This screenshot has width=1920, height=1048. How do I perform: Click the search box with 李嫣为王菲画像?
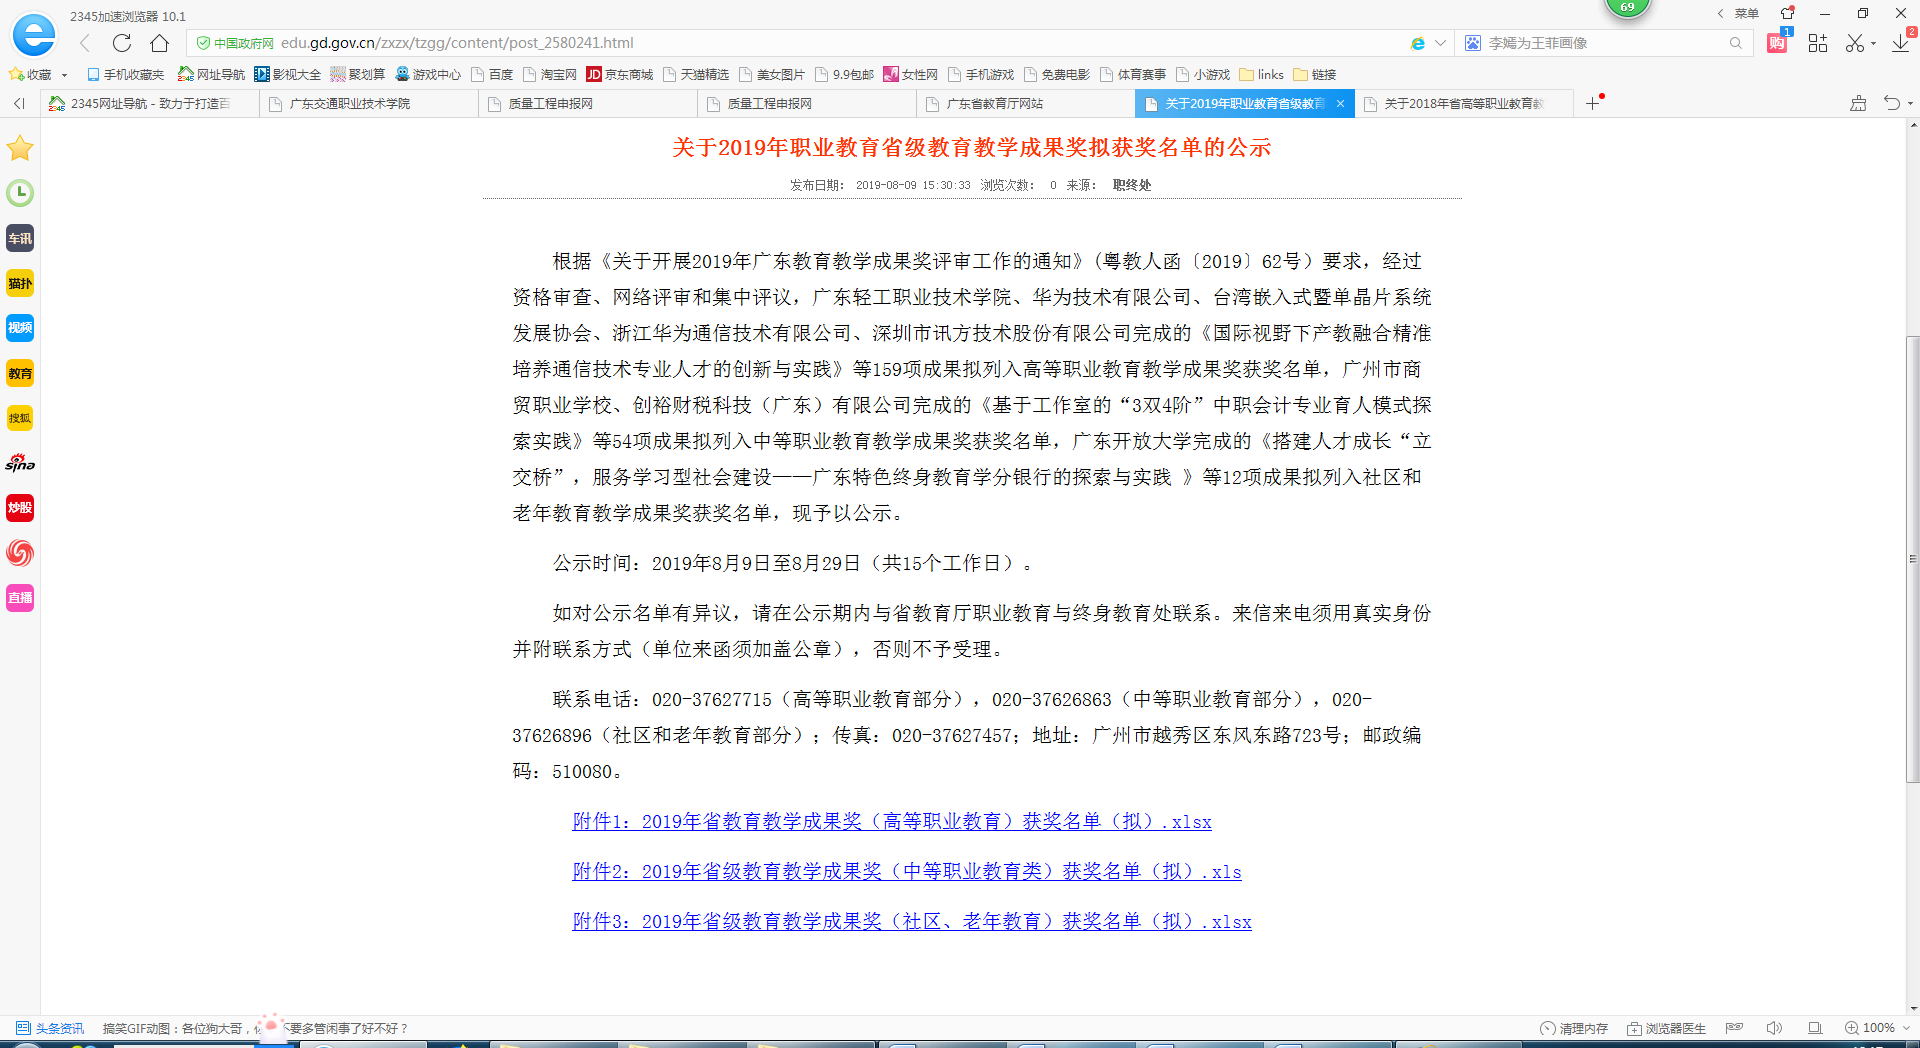pyautogui.click(x=1600, y=43)
